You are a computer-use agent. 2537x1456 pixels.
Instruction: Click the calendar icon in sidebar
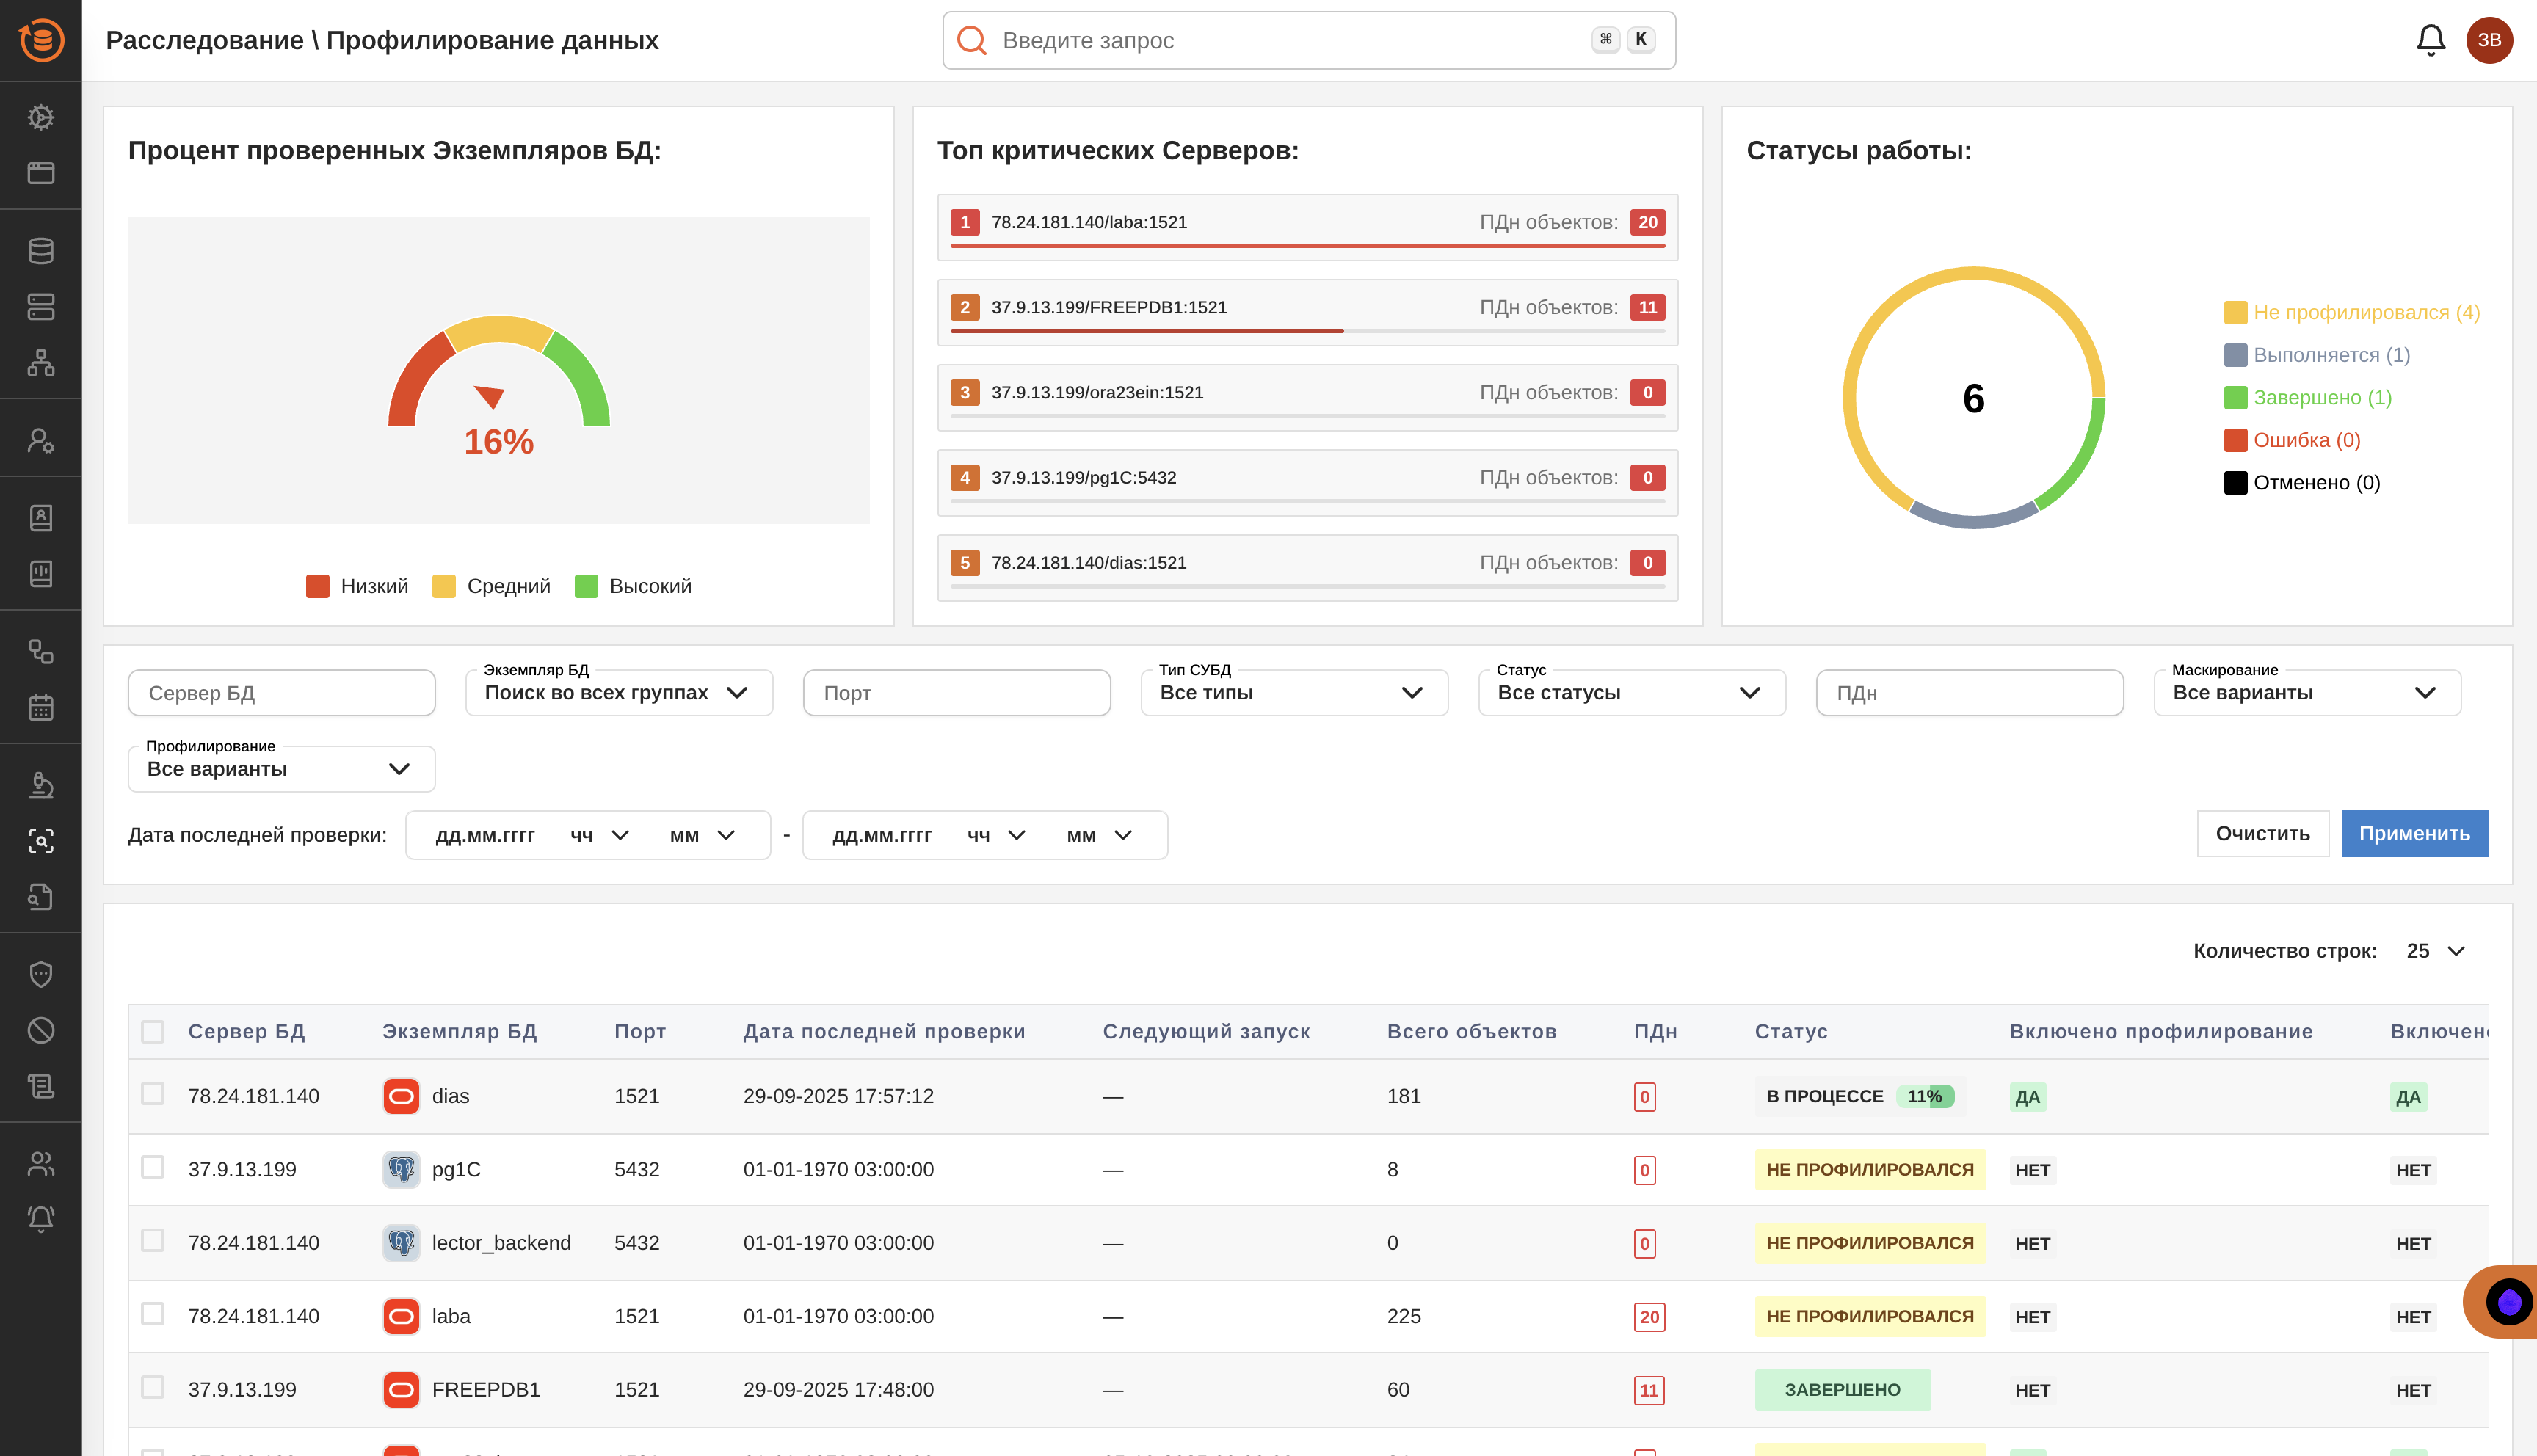[x=41, y=708]
